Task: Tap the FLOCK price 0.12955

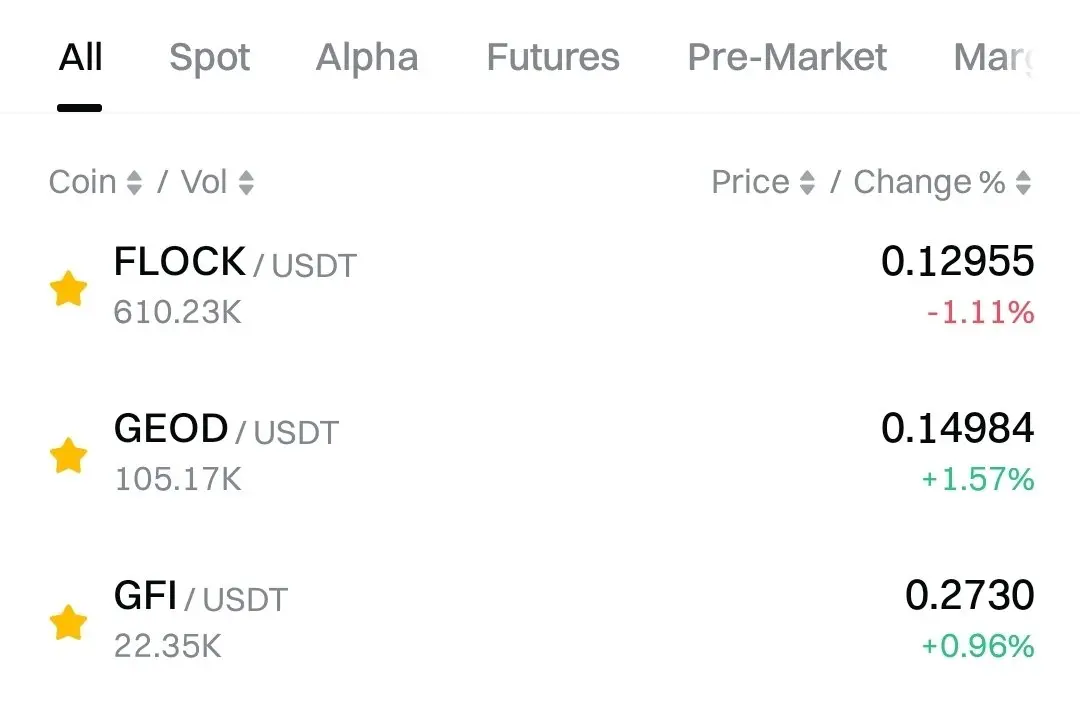Action: (x=957, y=262)
